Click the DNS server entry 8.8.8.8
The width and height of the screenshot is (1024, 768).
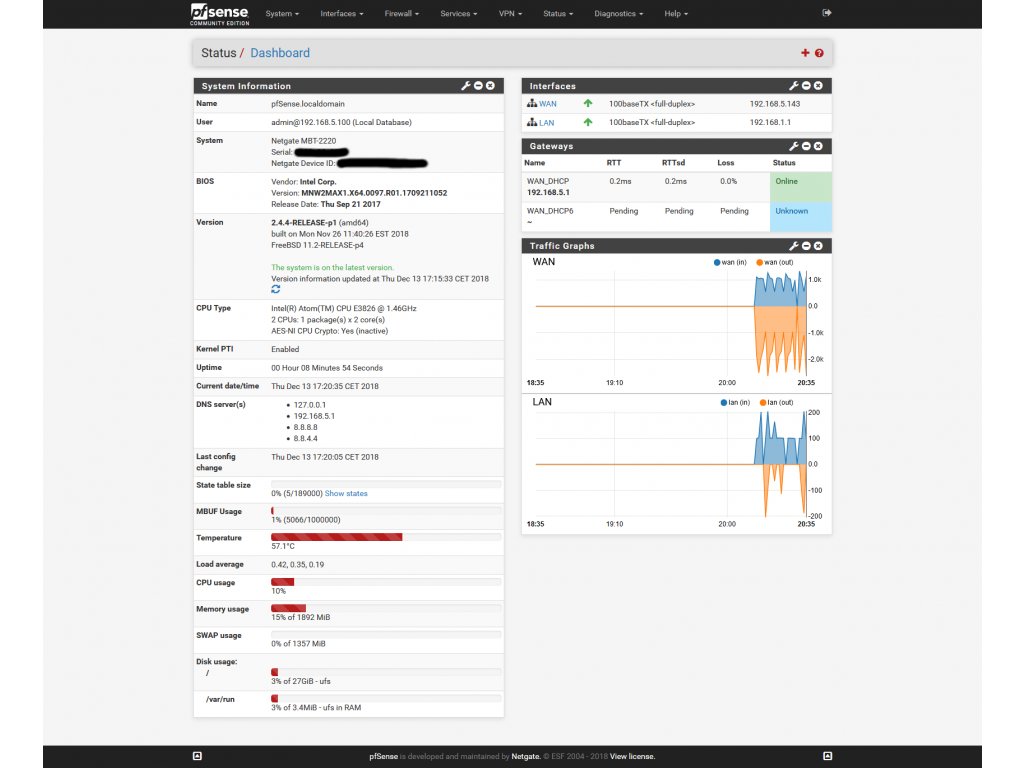pyautogui.click(x=306, y=427)
